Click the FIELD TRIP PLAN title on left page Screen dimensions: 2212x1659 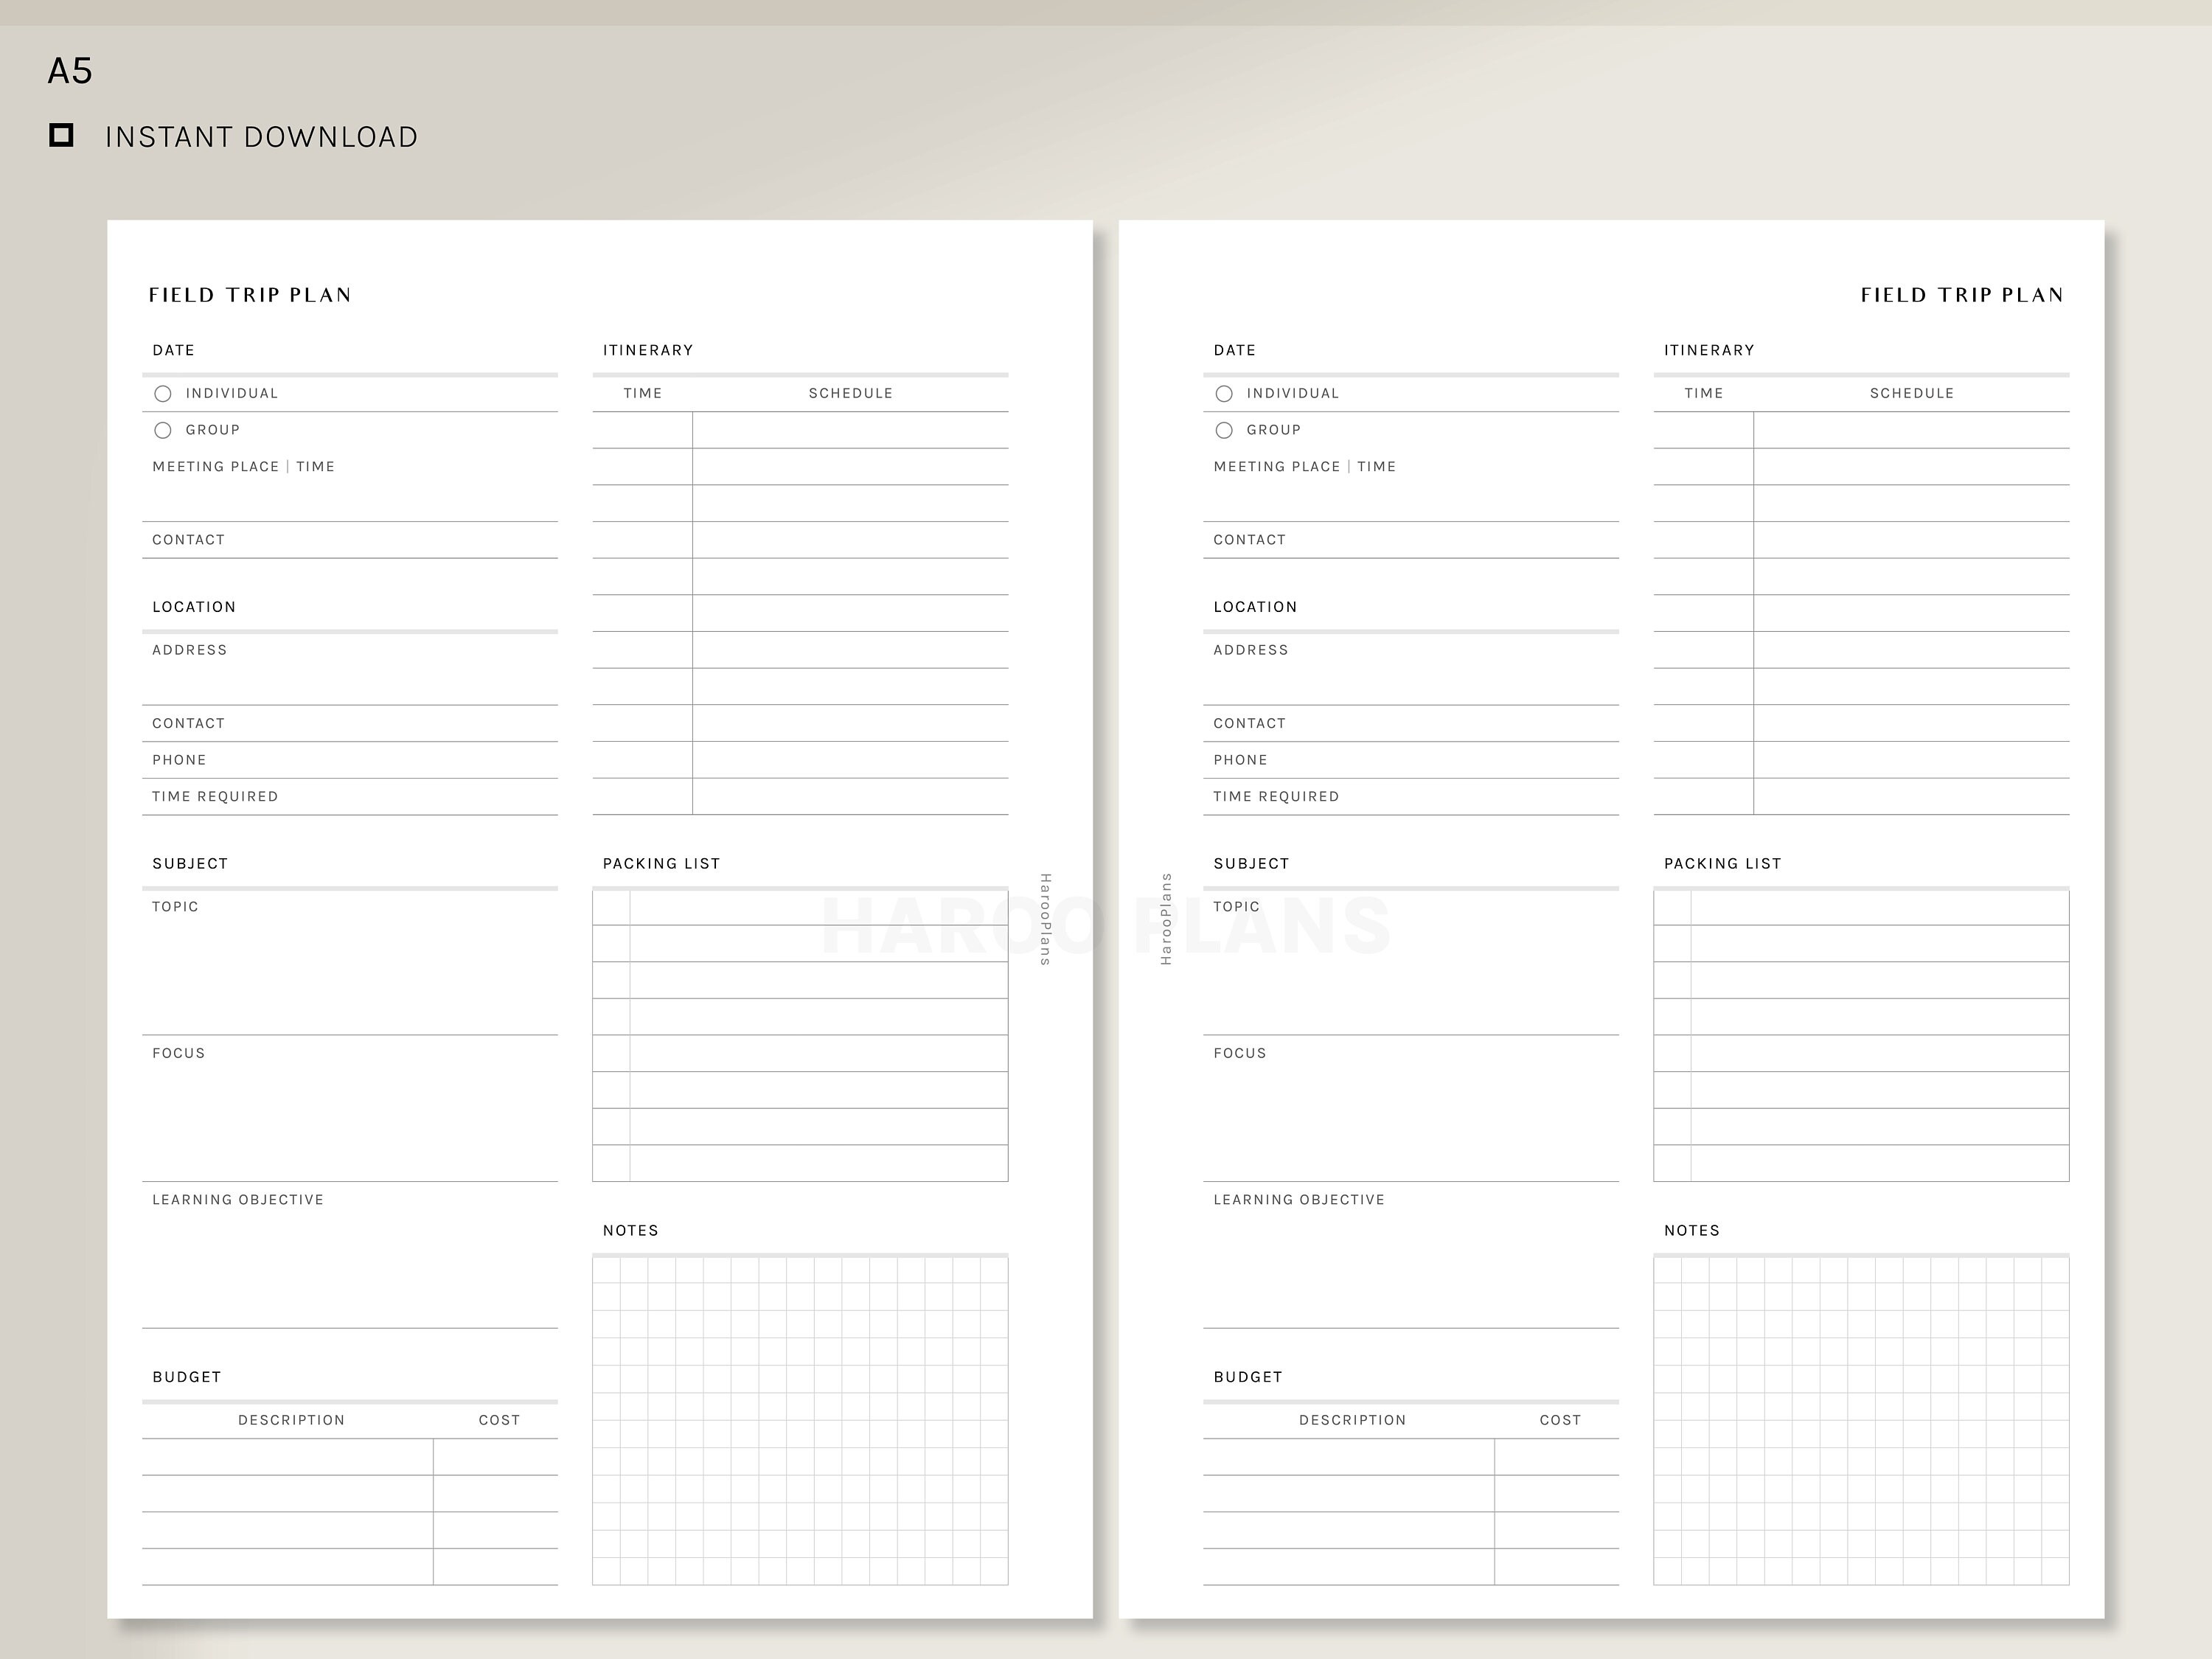coord(251,294)
